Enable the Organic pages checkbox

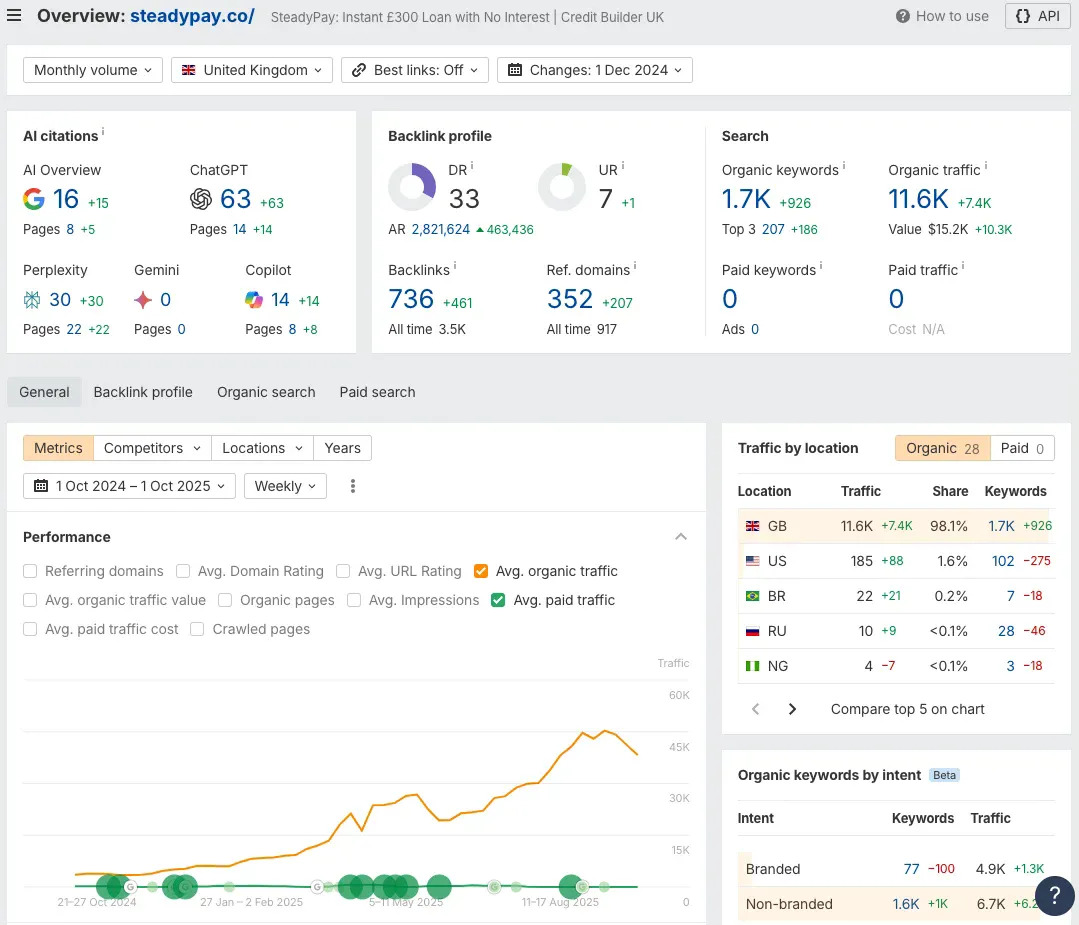225,600
